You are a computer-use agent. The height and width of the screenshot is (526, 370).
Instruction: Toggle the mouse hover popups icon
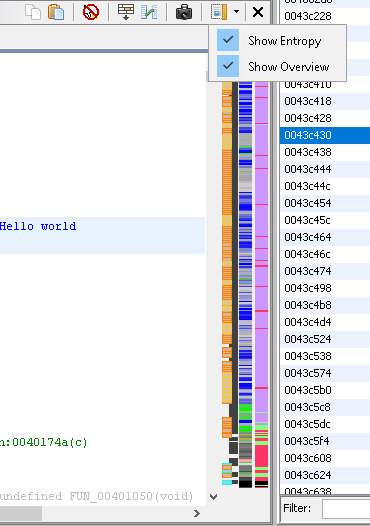pyautogui.click(x=91, y=12)
